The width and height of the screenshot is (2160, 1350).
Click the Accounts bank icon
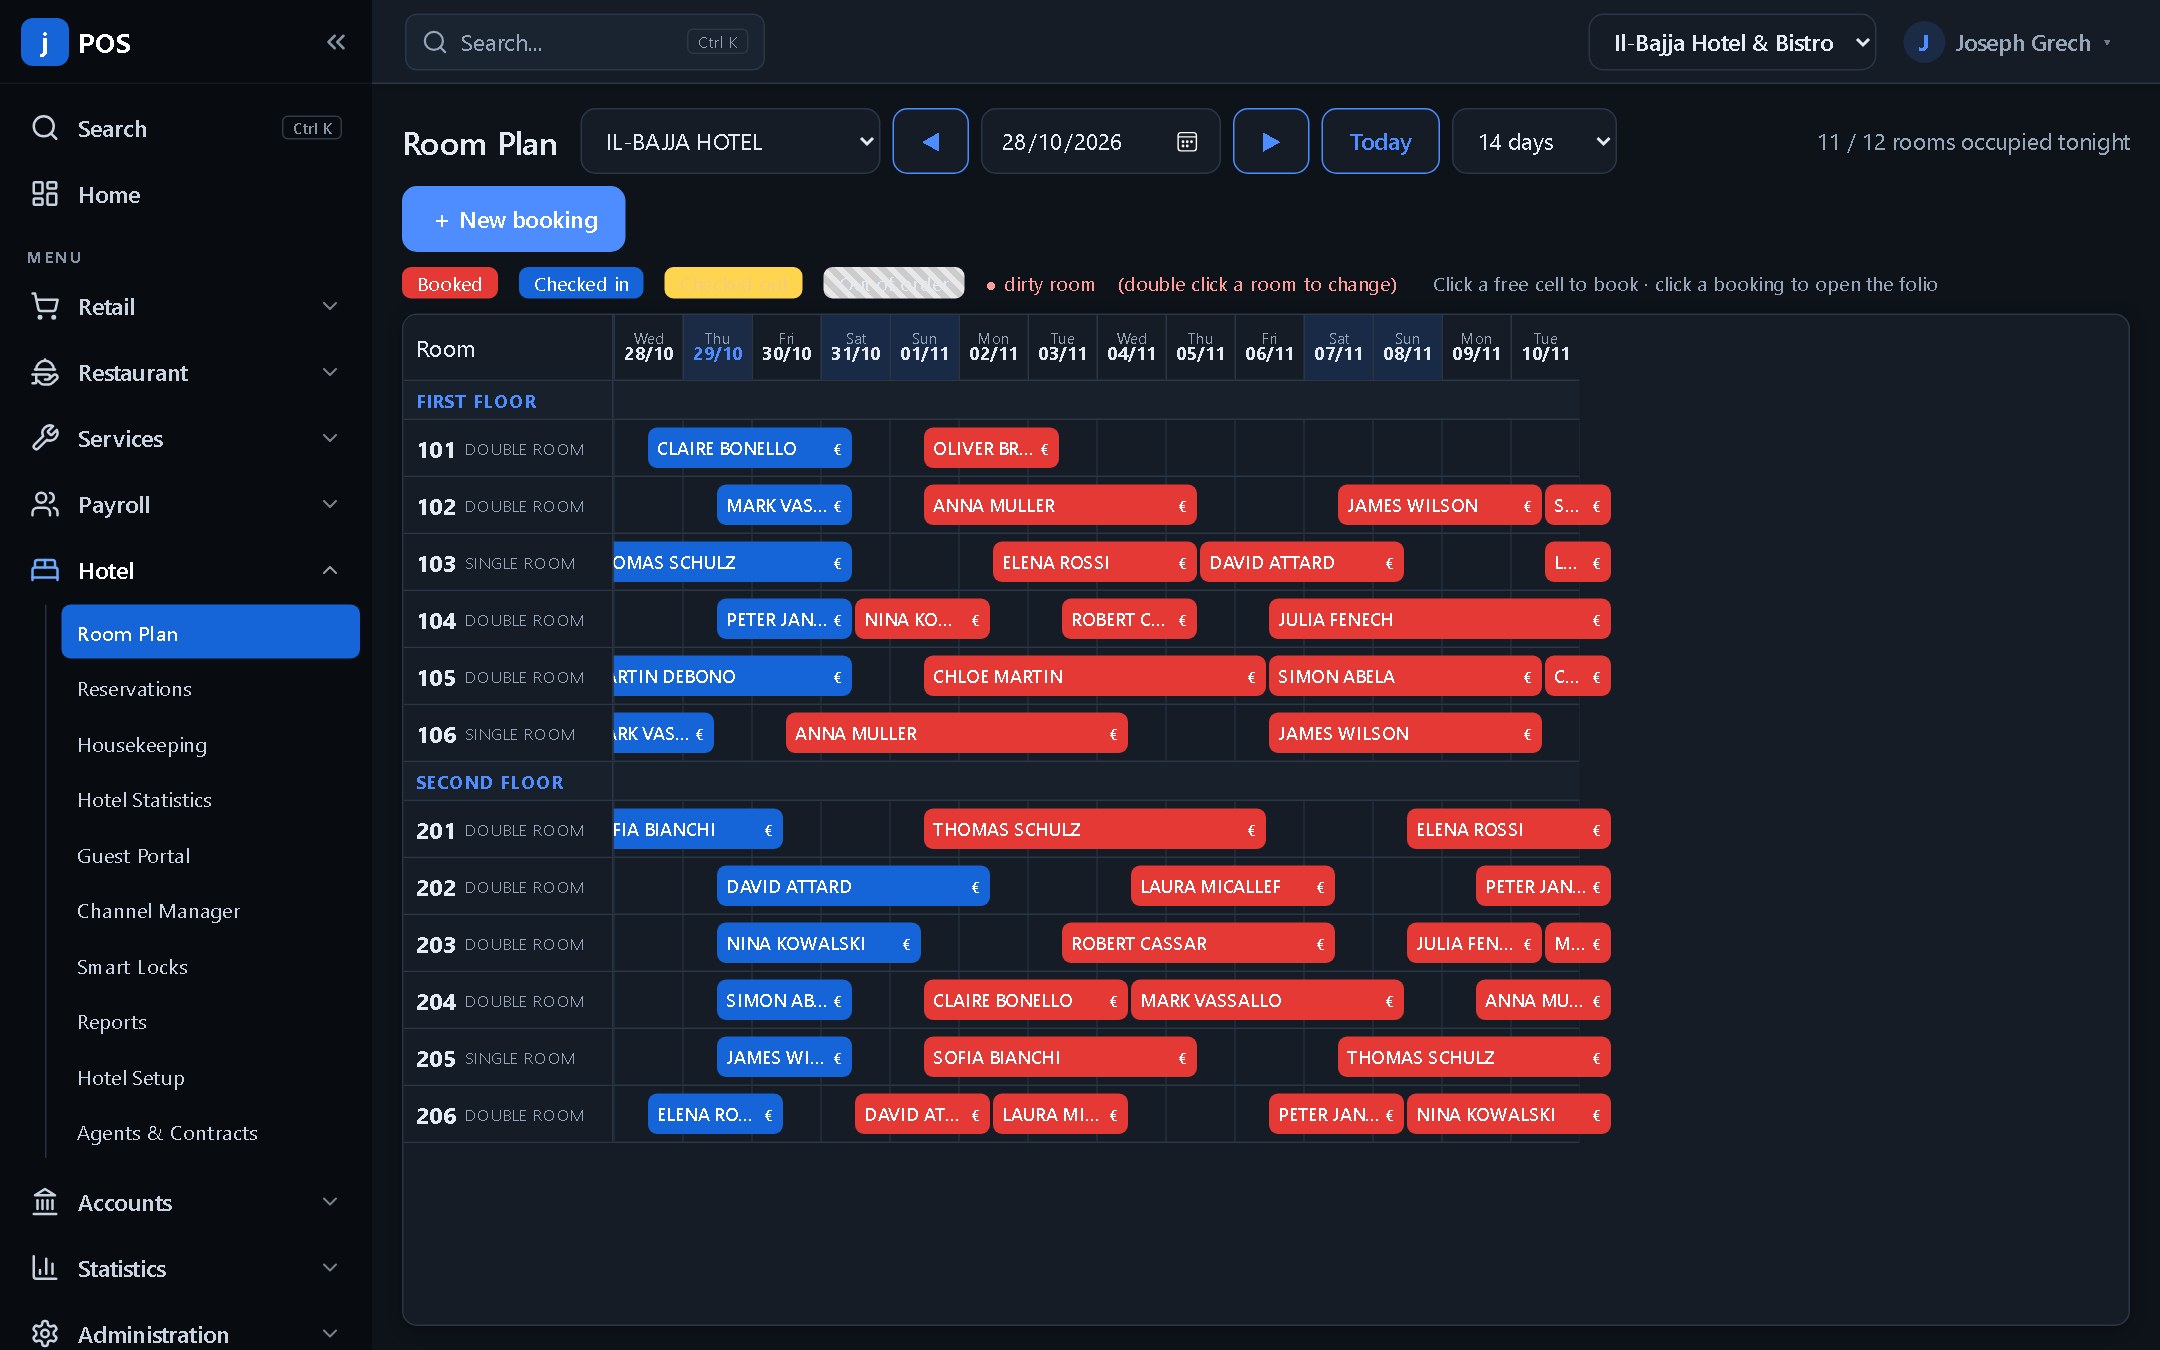click(x=45, y=1202)
